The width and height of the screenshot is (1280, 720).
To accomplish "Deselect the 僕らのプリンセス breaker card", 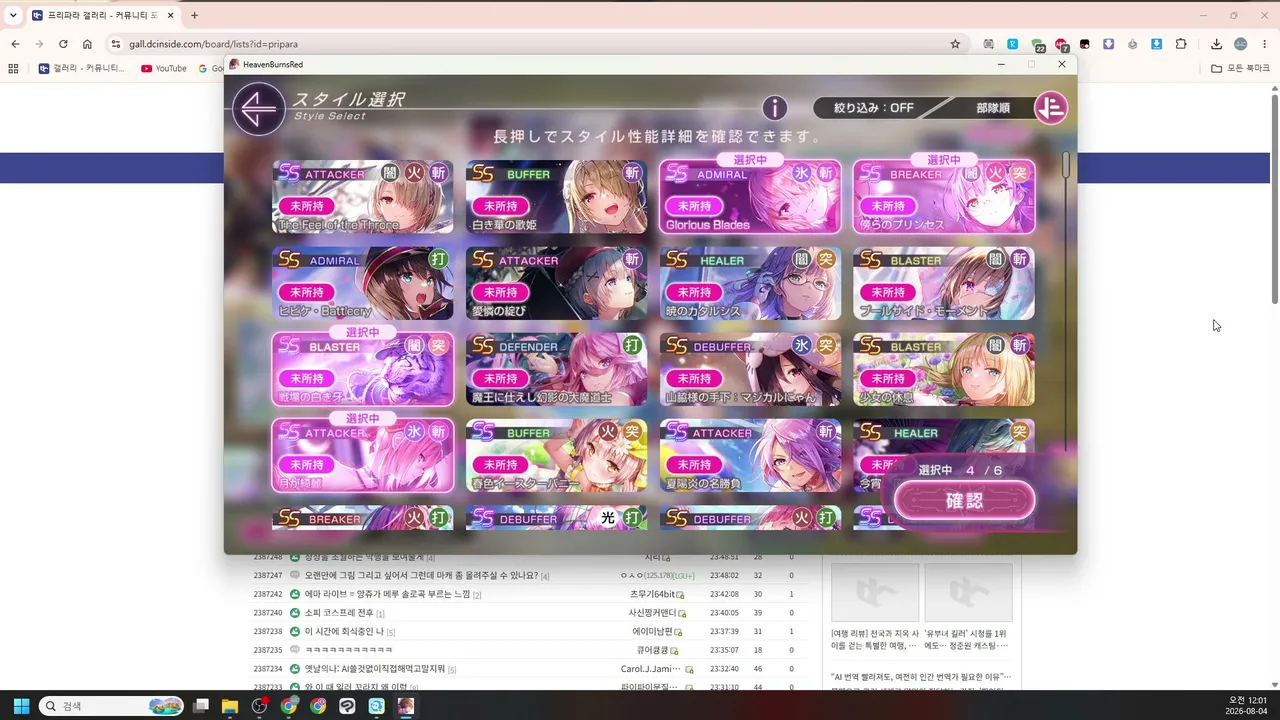I will (944, 197).
